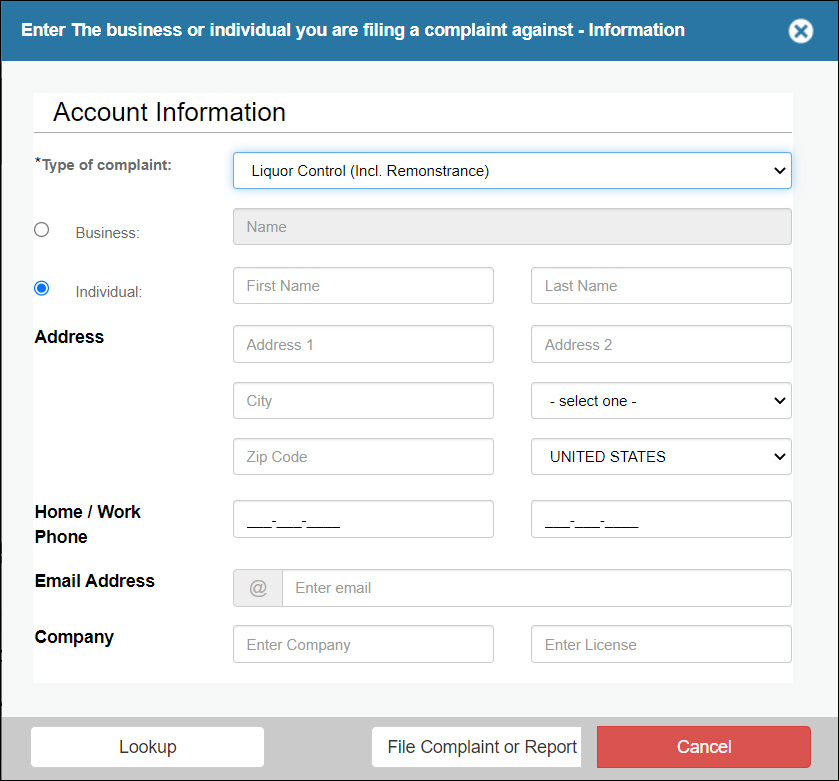Click the Lookup button
Image resolution: width=839 pixels, height=781 pixels.
coord(147,747)
